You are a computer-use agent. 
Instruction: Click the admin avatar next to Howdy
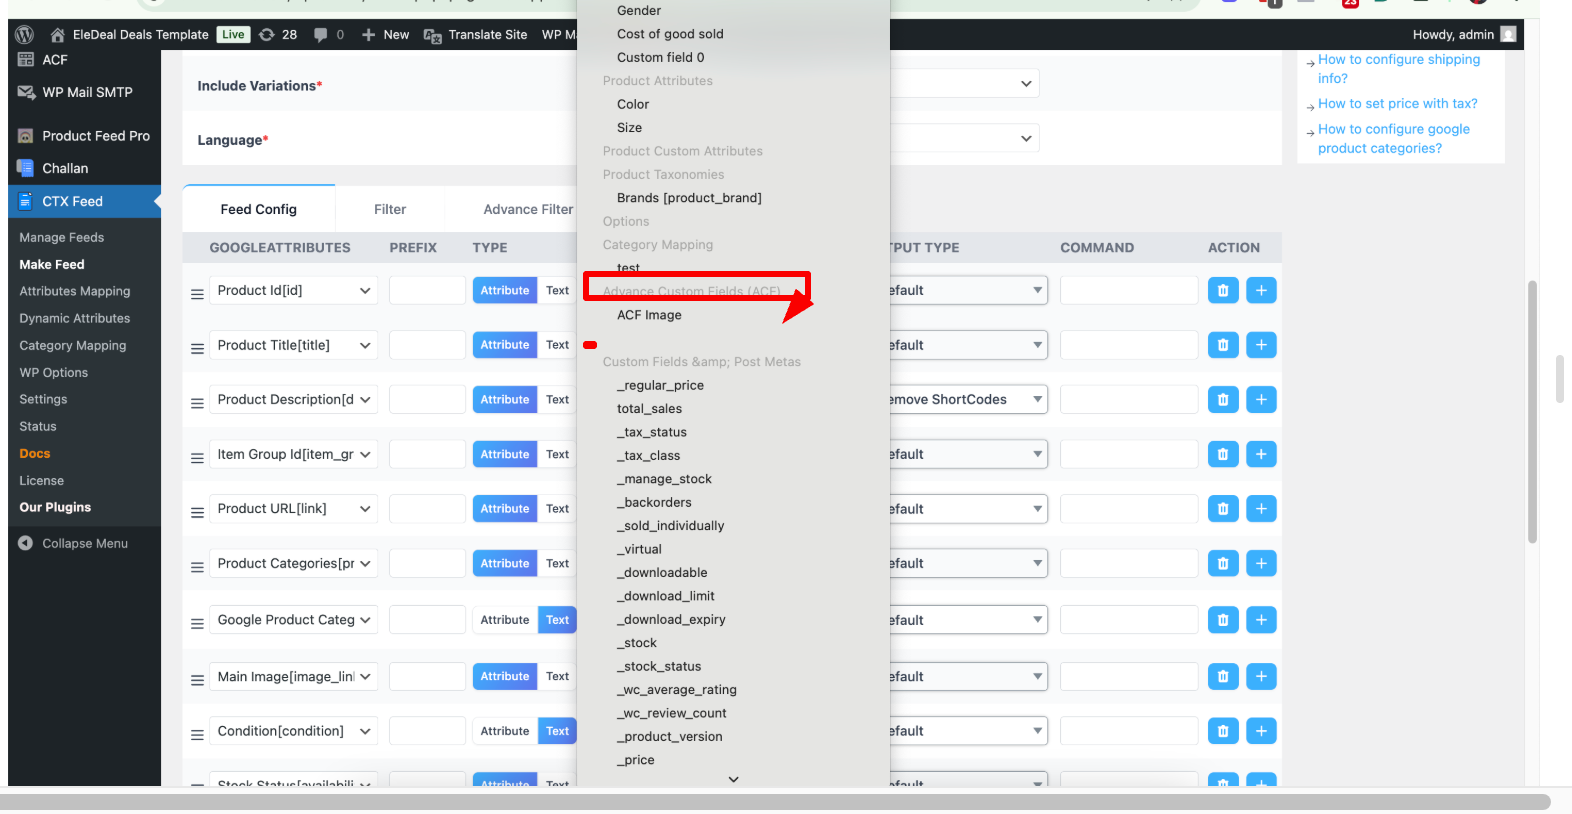[1509, 34]
